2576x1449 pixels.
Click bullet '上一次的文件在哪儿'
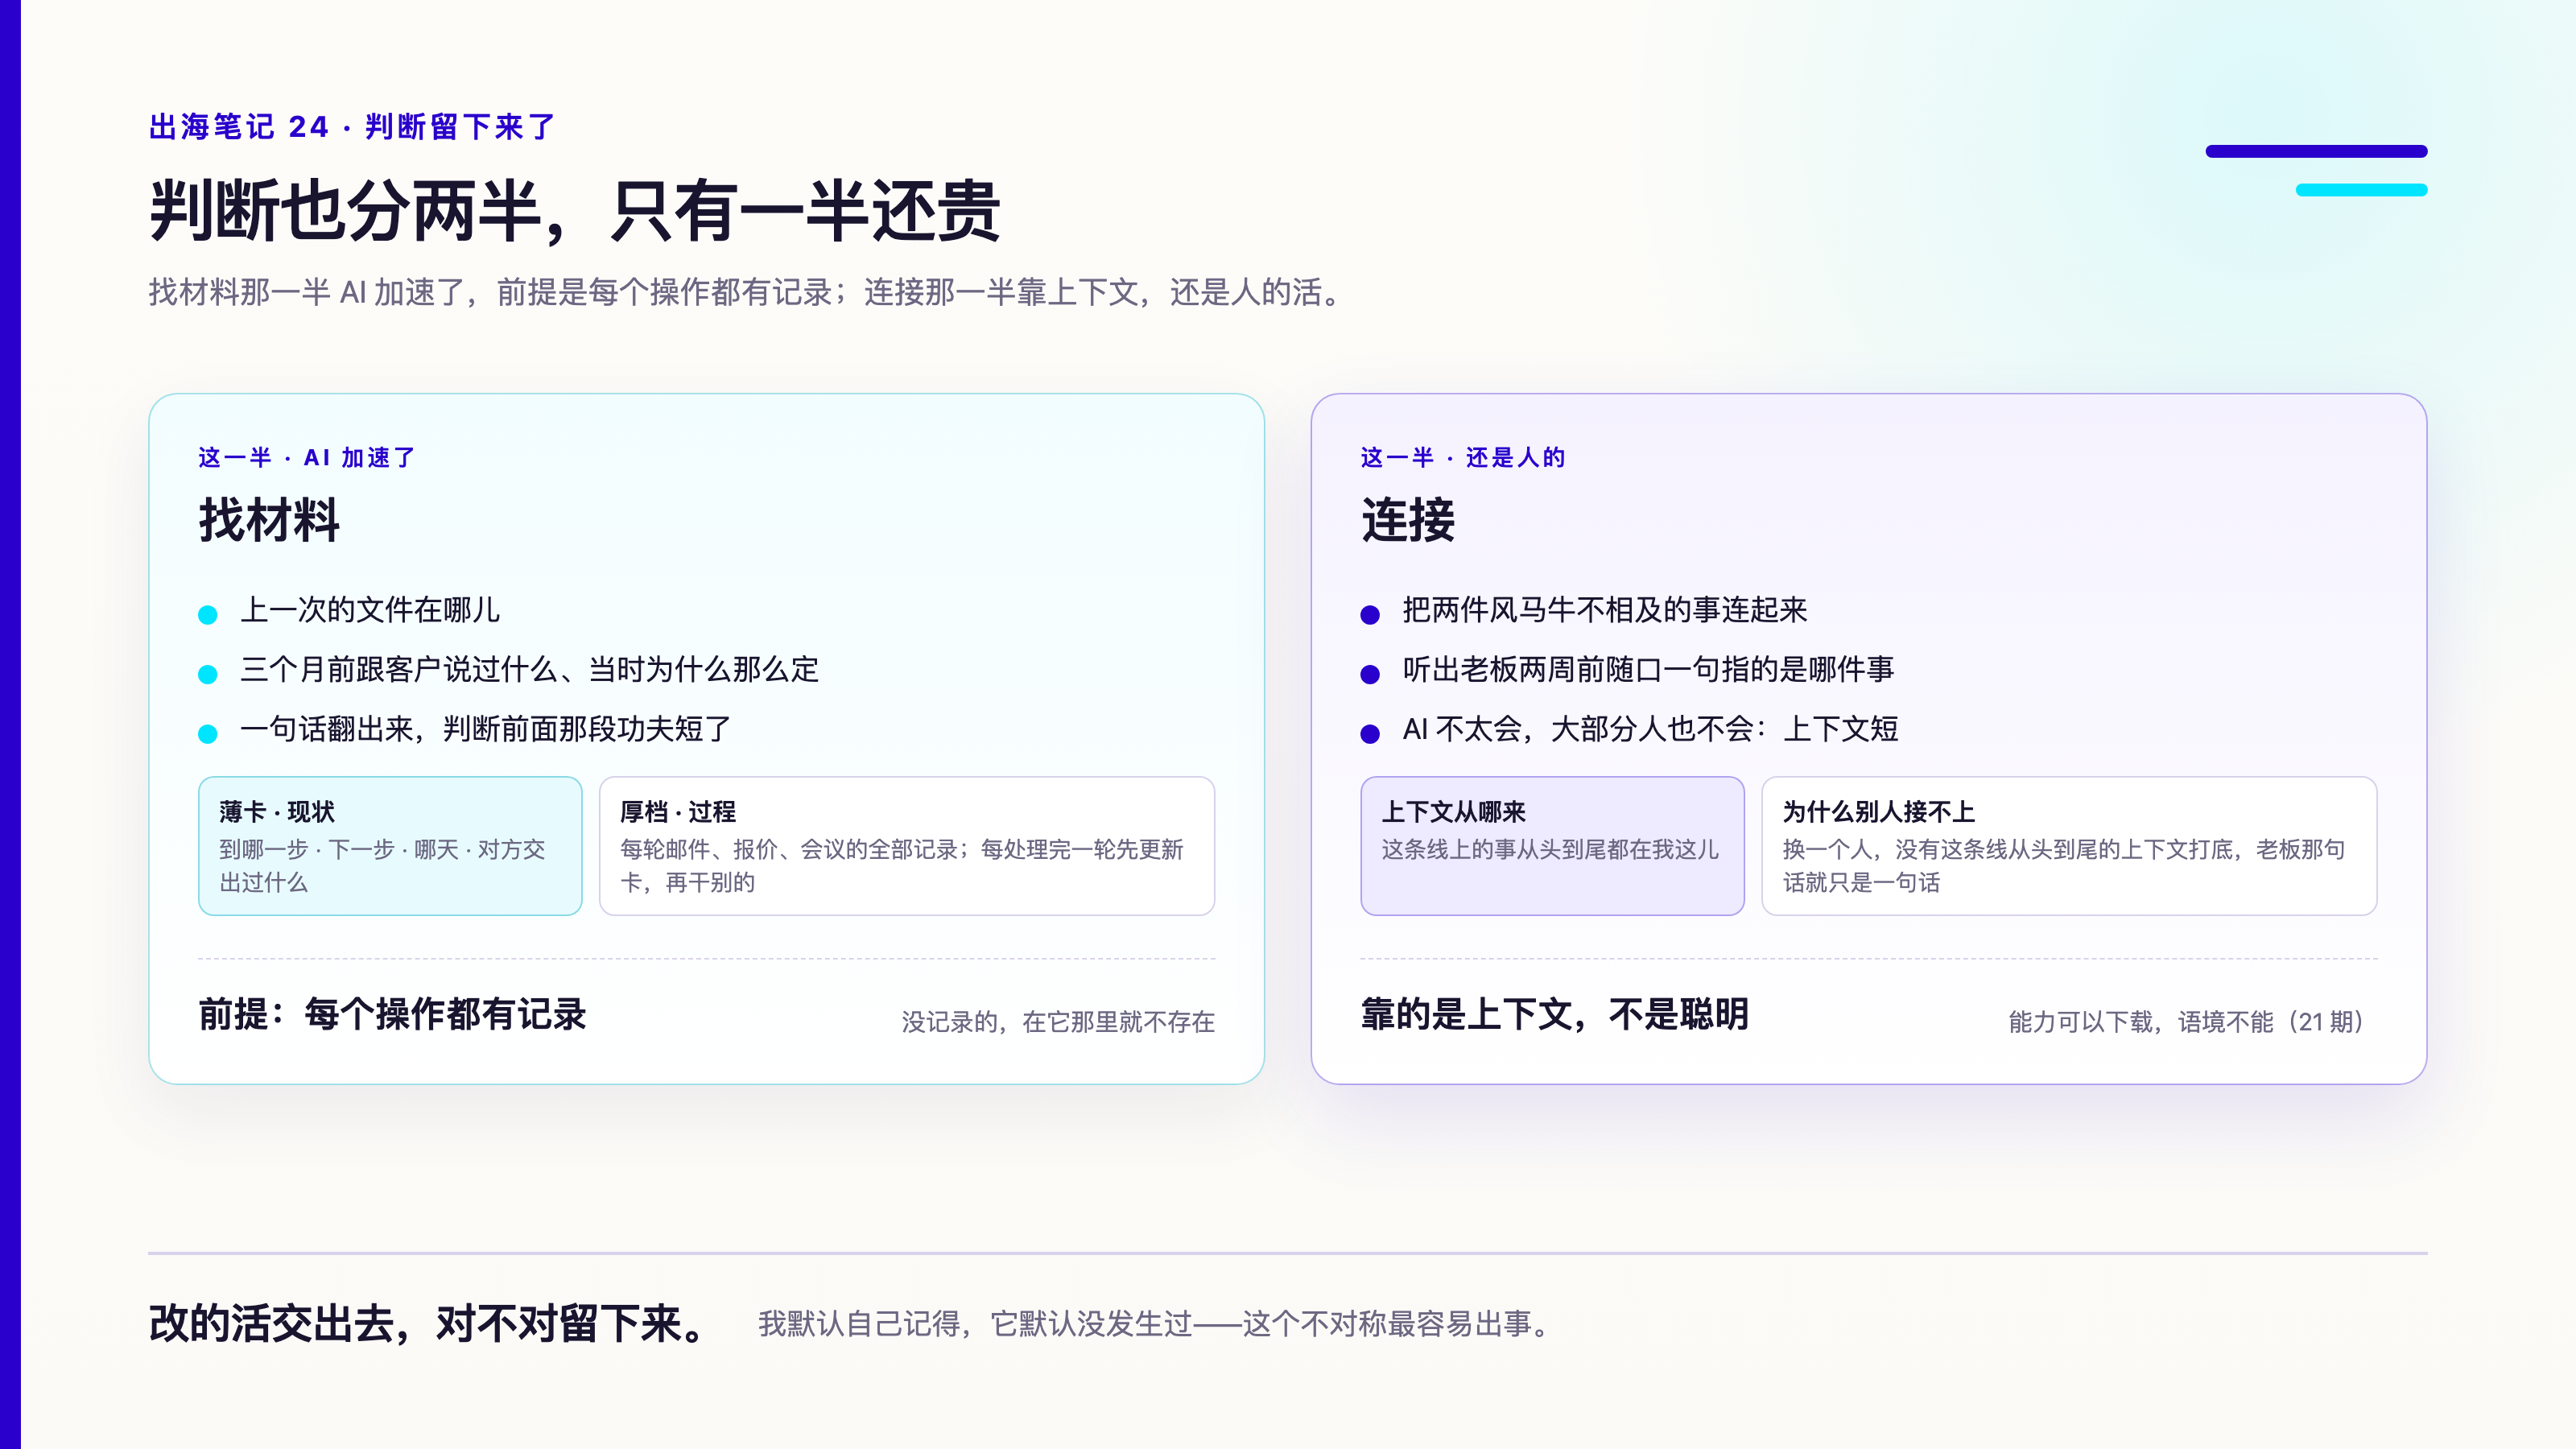[x=370, y=610]
